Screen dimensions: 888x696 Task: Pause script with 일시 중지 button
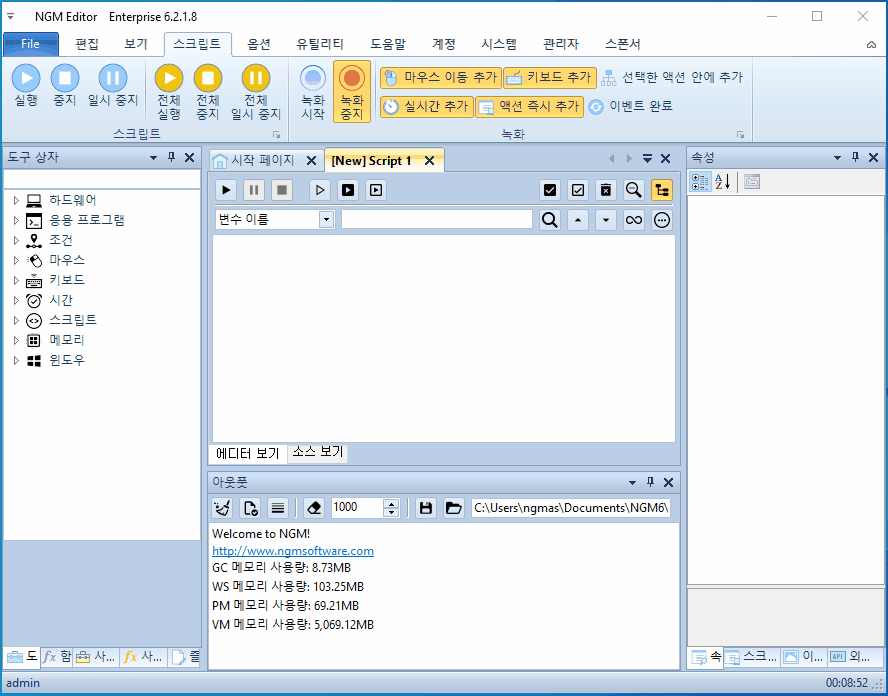click(113, 86)
